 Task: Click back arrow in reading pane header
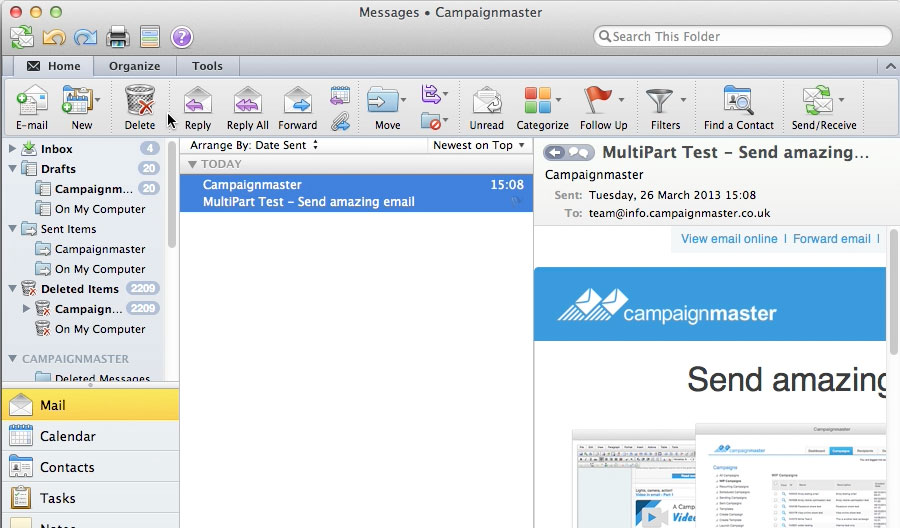(555, 153)
